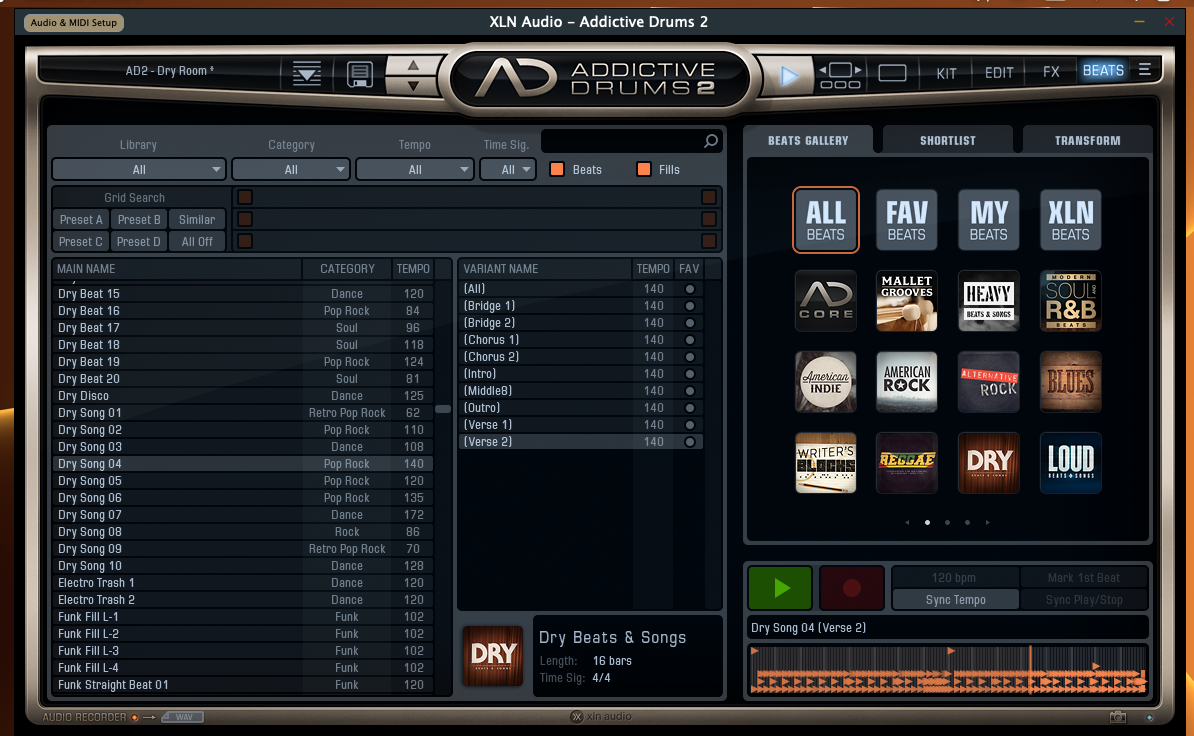Toggle first grid search row right checkbox
Viewport: 1194px width, 736px height.
pyautogui.click(x=709, y=197)
